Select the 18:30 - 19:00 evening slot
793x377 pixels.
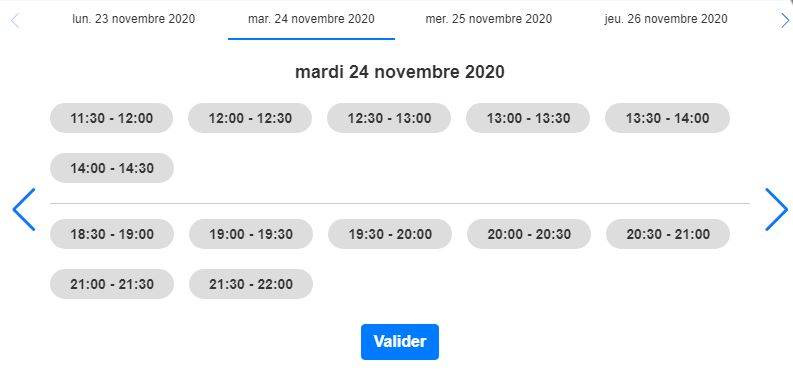pos(112,234)
